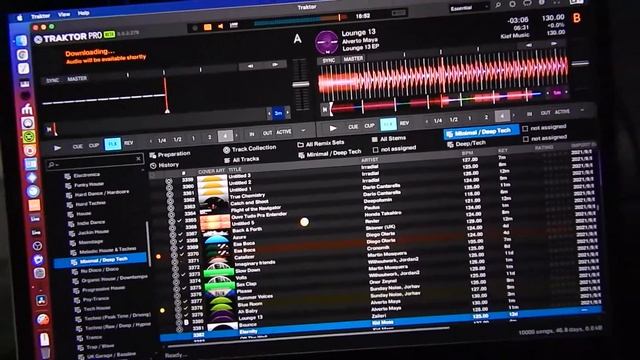Toggle MASTER on Deck A
Image resolution: width=640 pixels, height=360 pixels.
coord(77,78)
